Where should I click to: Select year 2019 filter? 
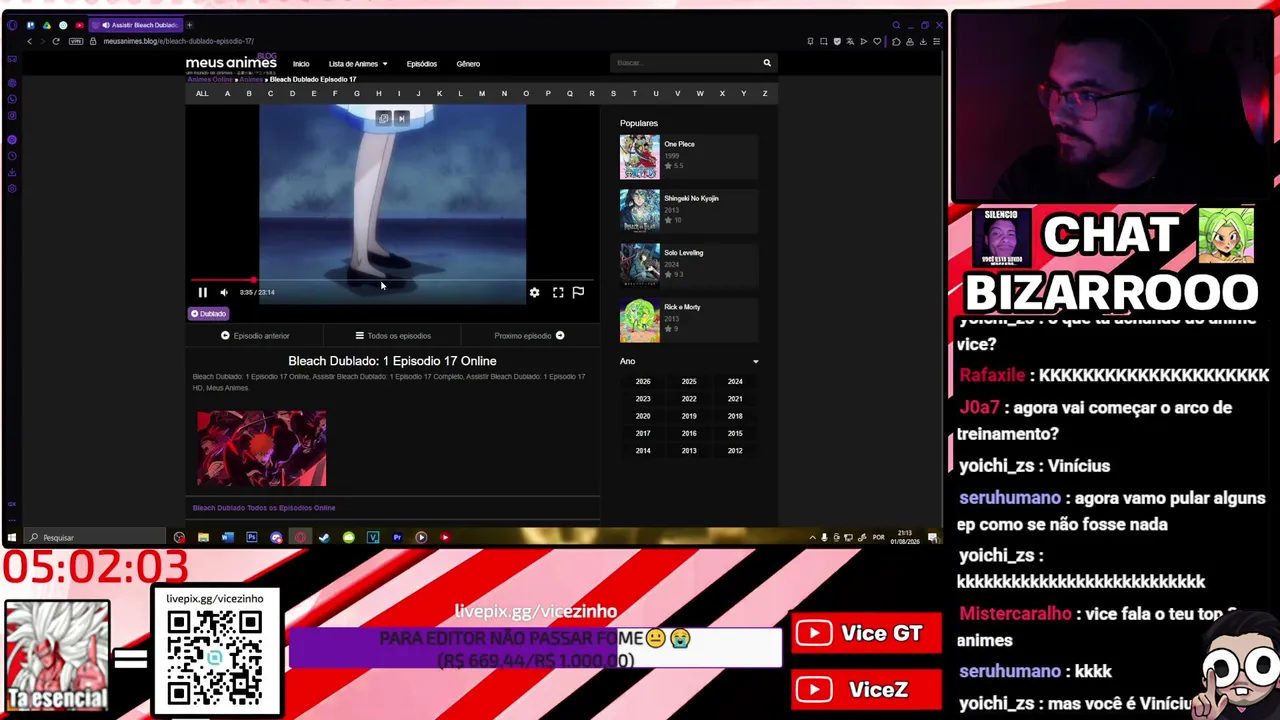coord(689,416)
